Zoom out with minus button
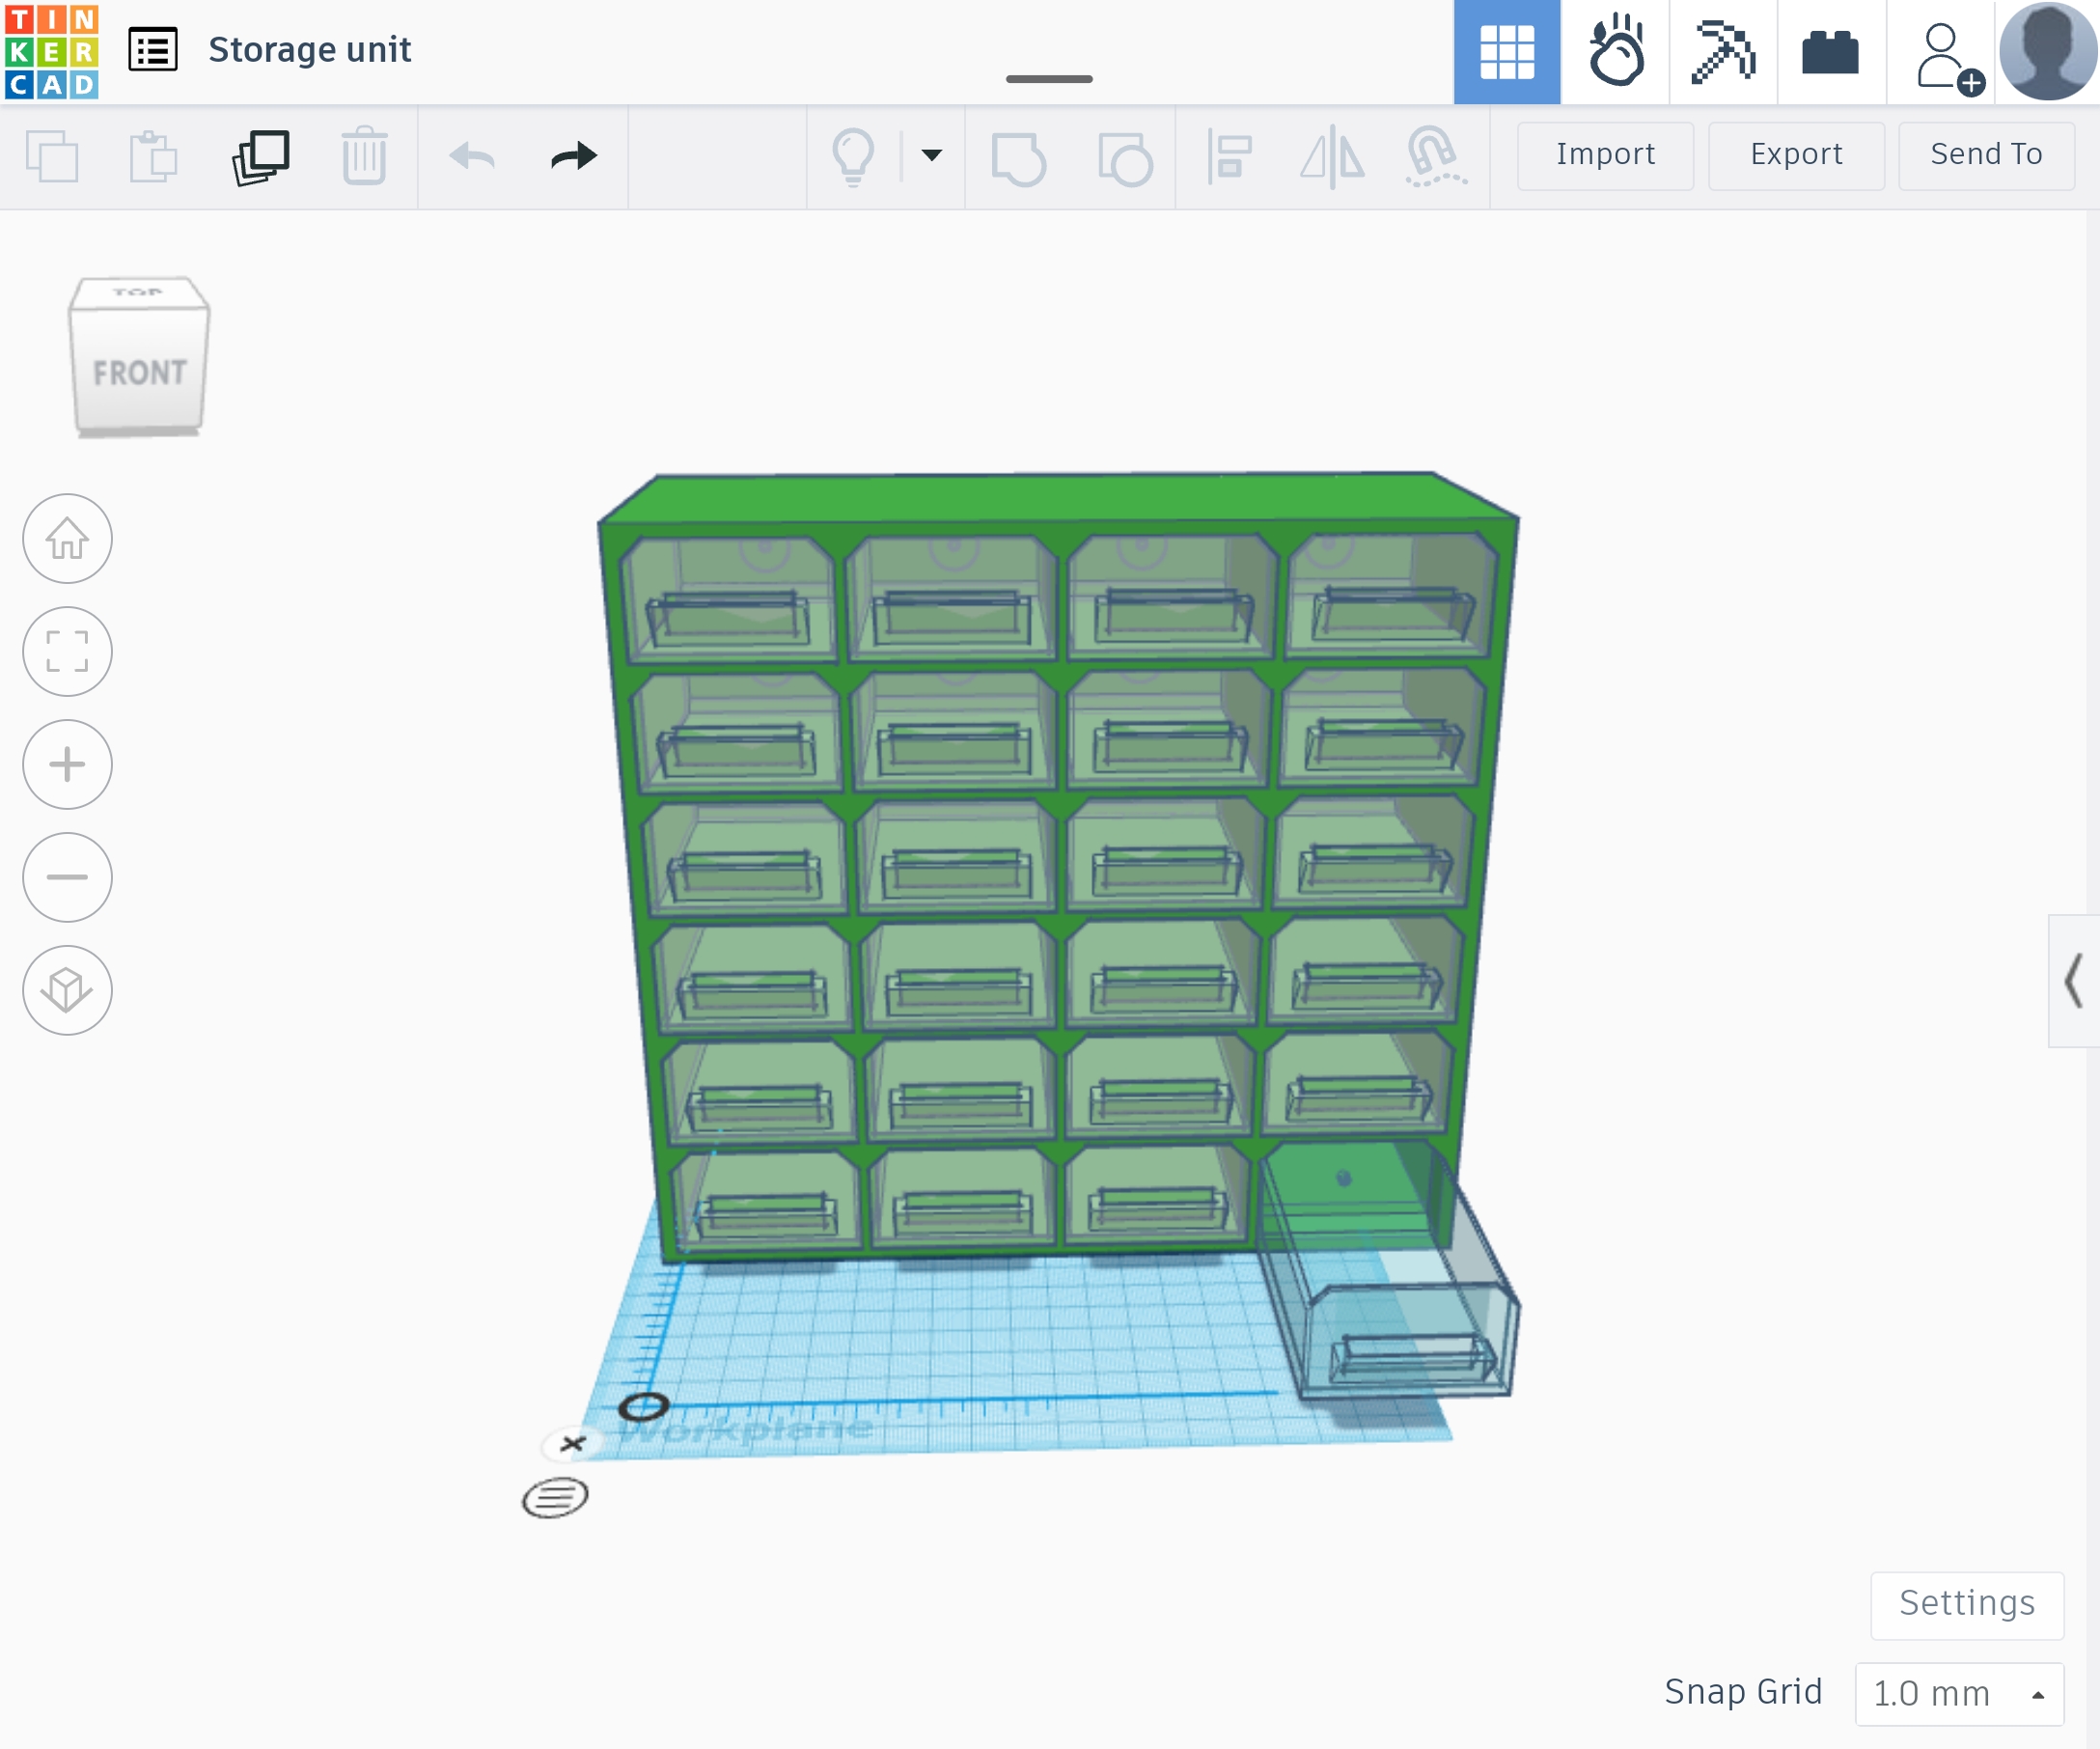The image size is (2100, 1749). [67, 878]
